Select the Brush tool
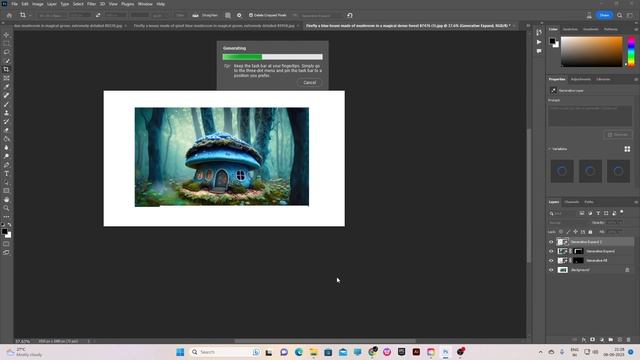Image resolution: width=640 pixels, height=360 pixels. point(6,104)
